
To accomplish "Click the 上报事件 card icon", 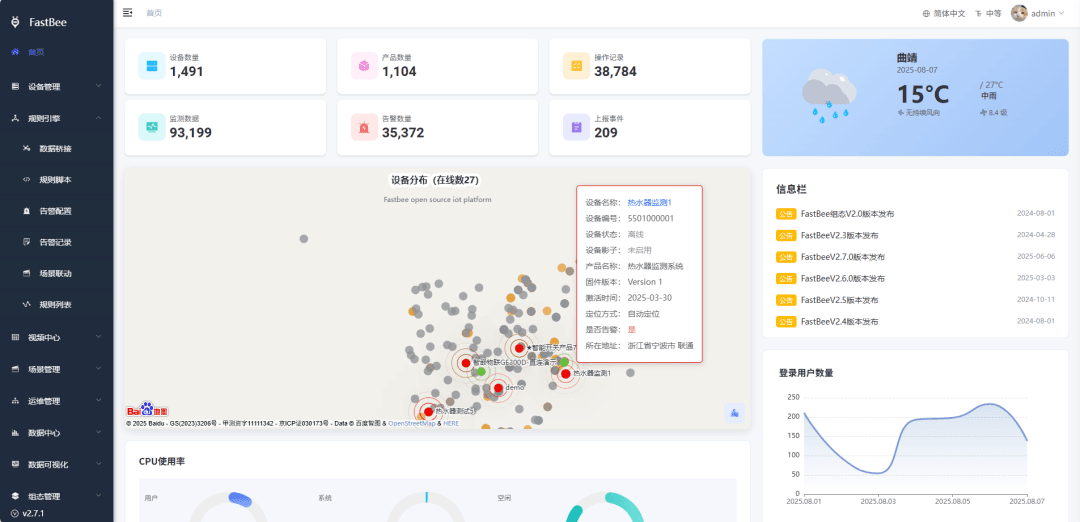I will 577,127.
